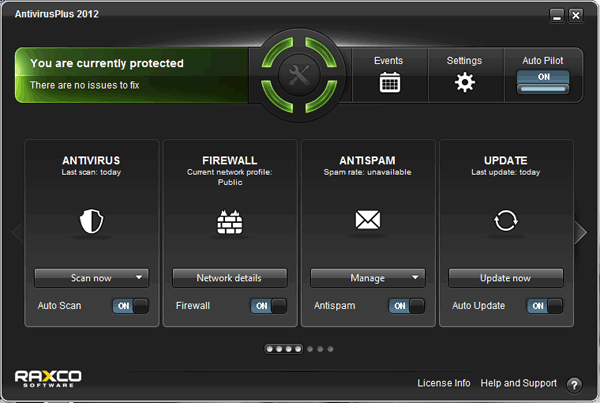The image size is (600, 403).
Task: Click 'There are no issues to fix' text
Action: pos(85,85)
